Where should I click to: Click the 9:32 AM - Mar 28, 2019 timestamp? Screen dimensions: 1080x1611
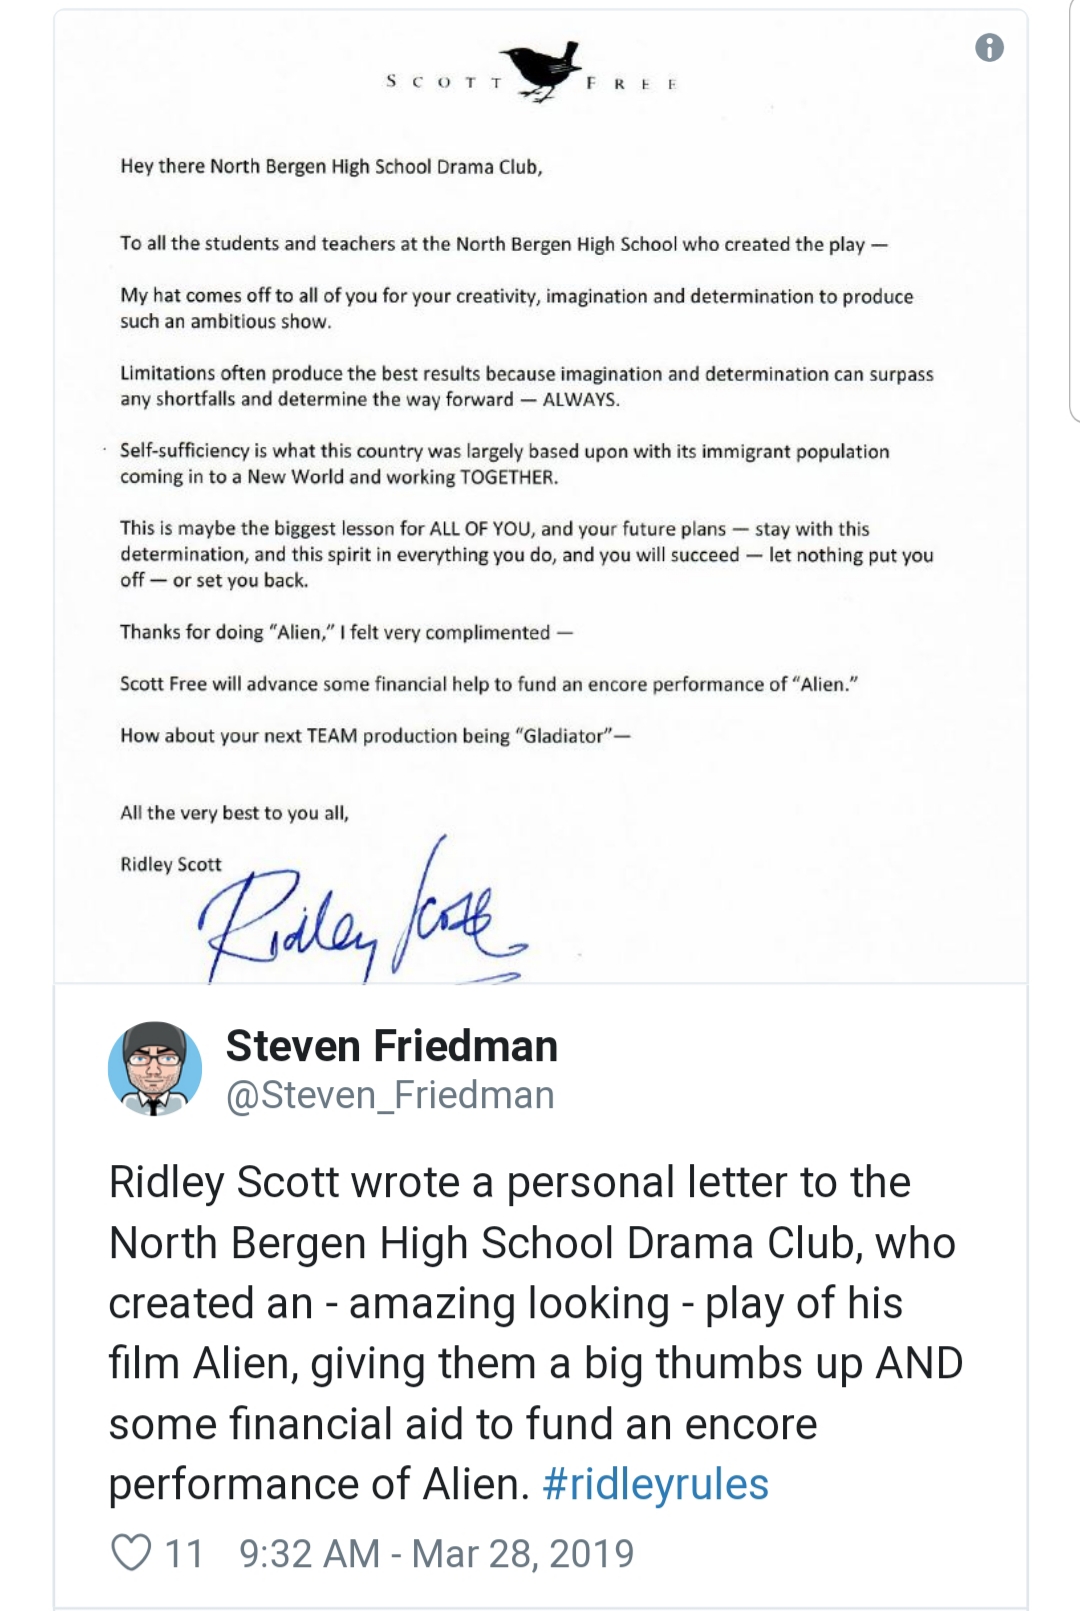click(x=437, y=1553)
